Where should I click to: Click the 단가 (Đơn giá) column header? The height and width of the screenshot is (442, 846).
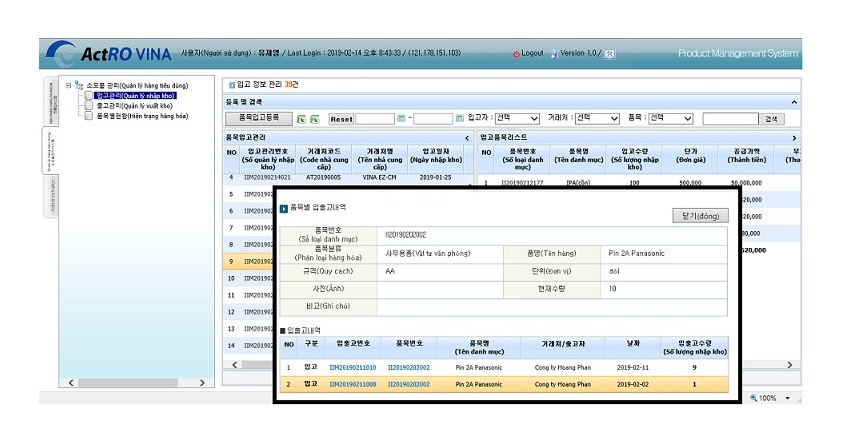pyautogui.click(x=690, y=159)
